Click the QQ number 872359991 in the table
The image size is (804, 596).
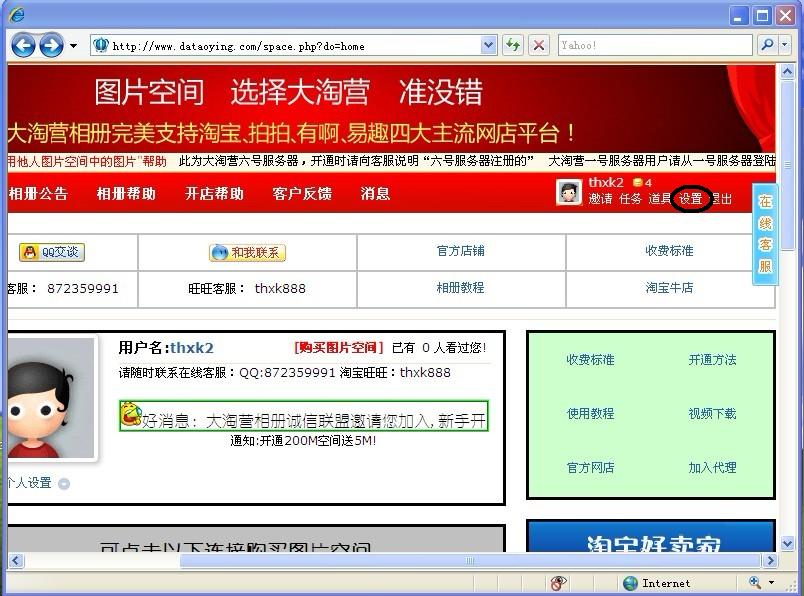83,289
